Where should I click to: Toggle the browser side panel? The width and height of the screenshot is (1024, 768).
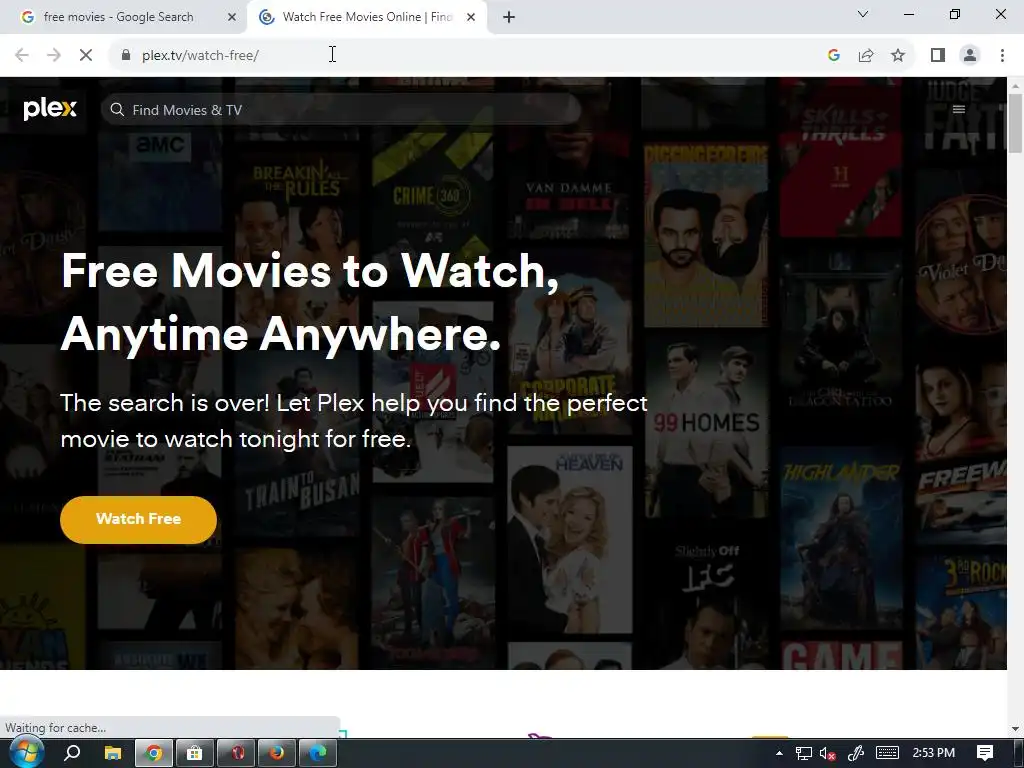pyautogui.click(x=938, y=56)
